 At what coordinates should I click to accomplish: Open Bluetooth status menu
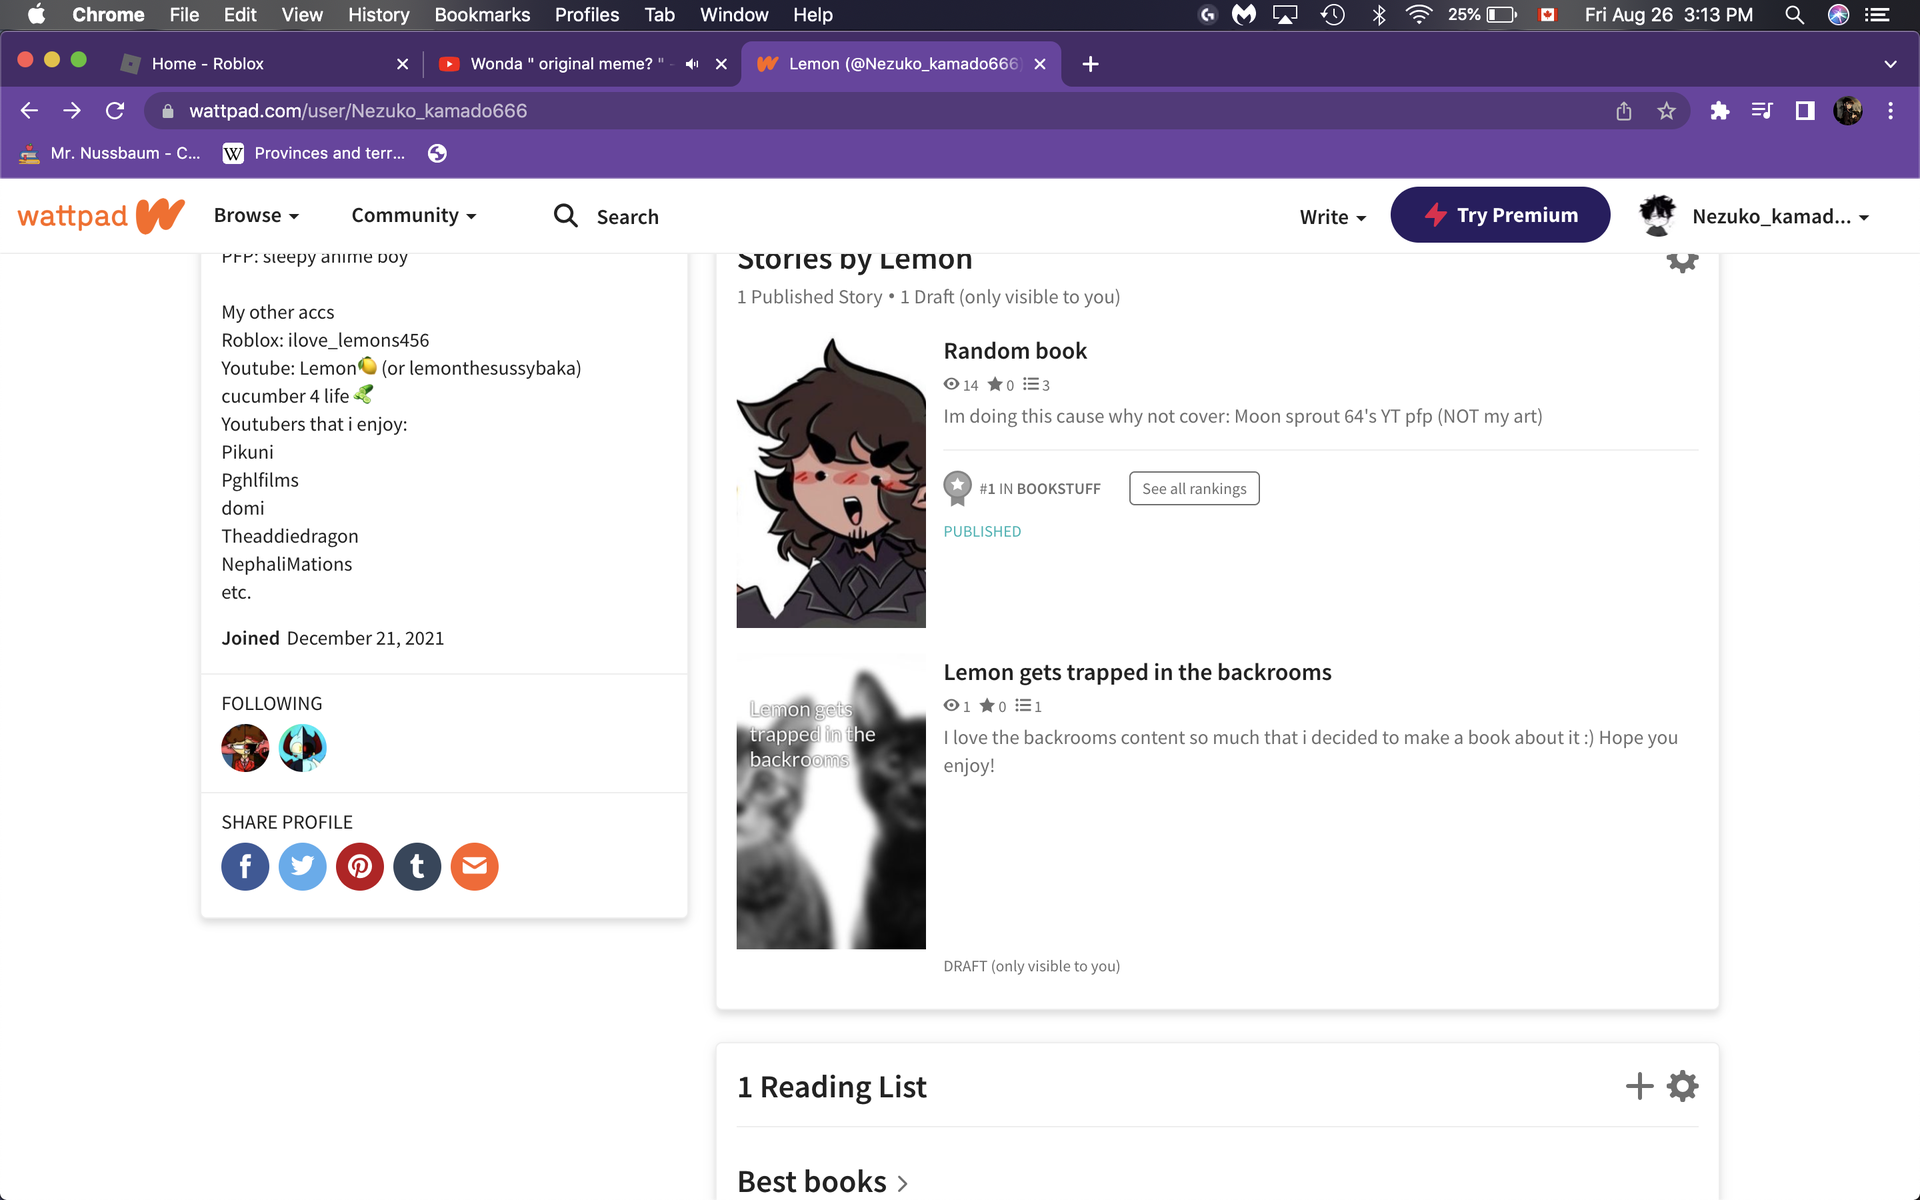[1379, 15]
